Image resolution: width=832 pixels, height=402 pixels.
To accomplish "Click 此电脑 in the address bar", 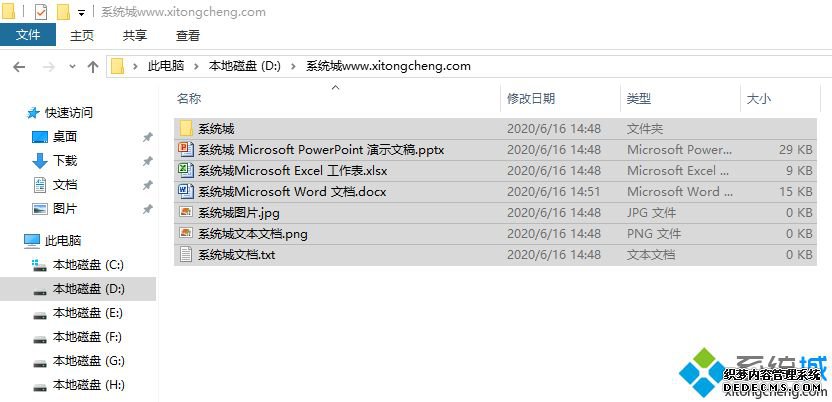I will [166, 66].
